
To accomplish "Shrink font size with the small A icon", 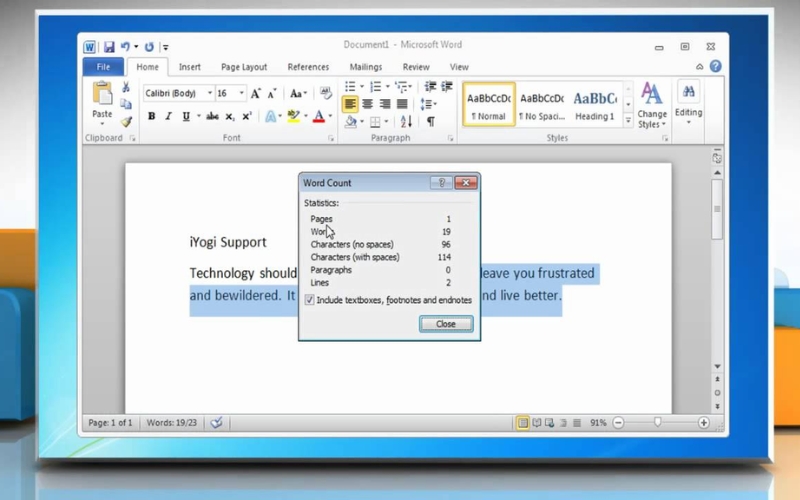I will point(272,93).
